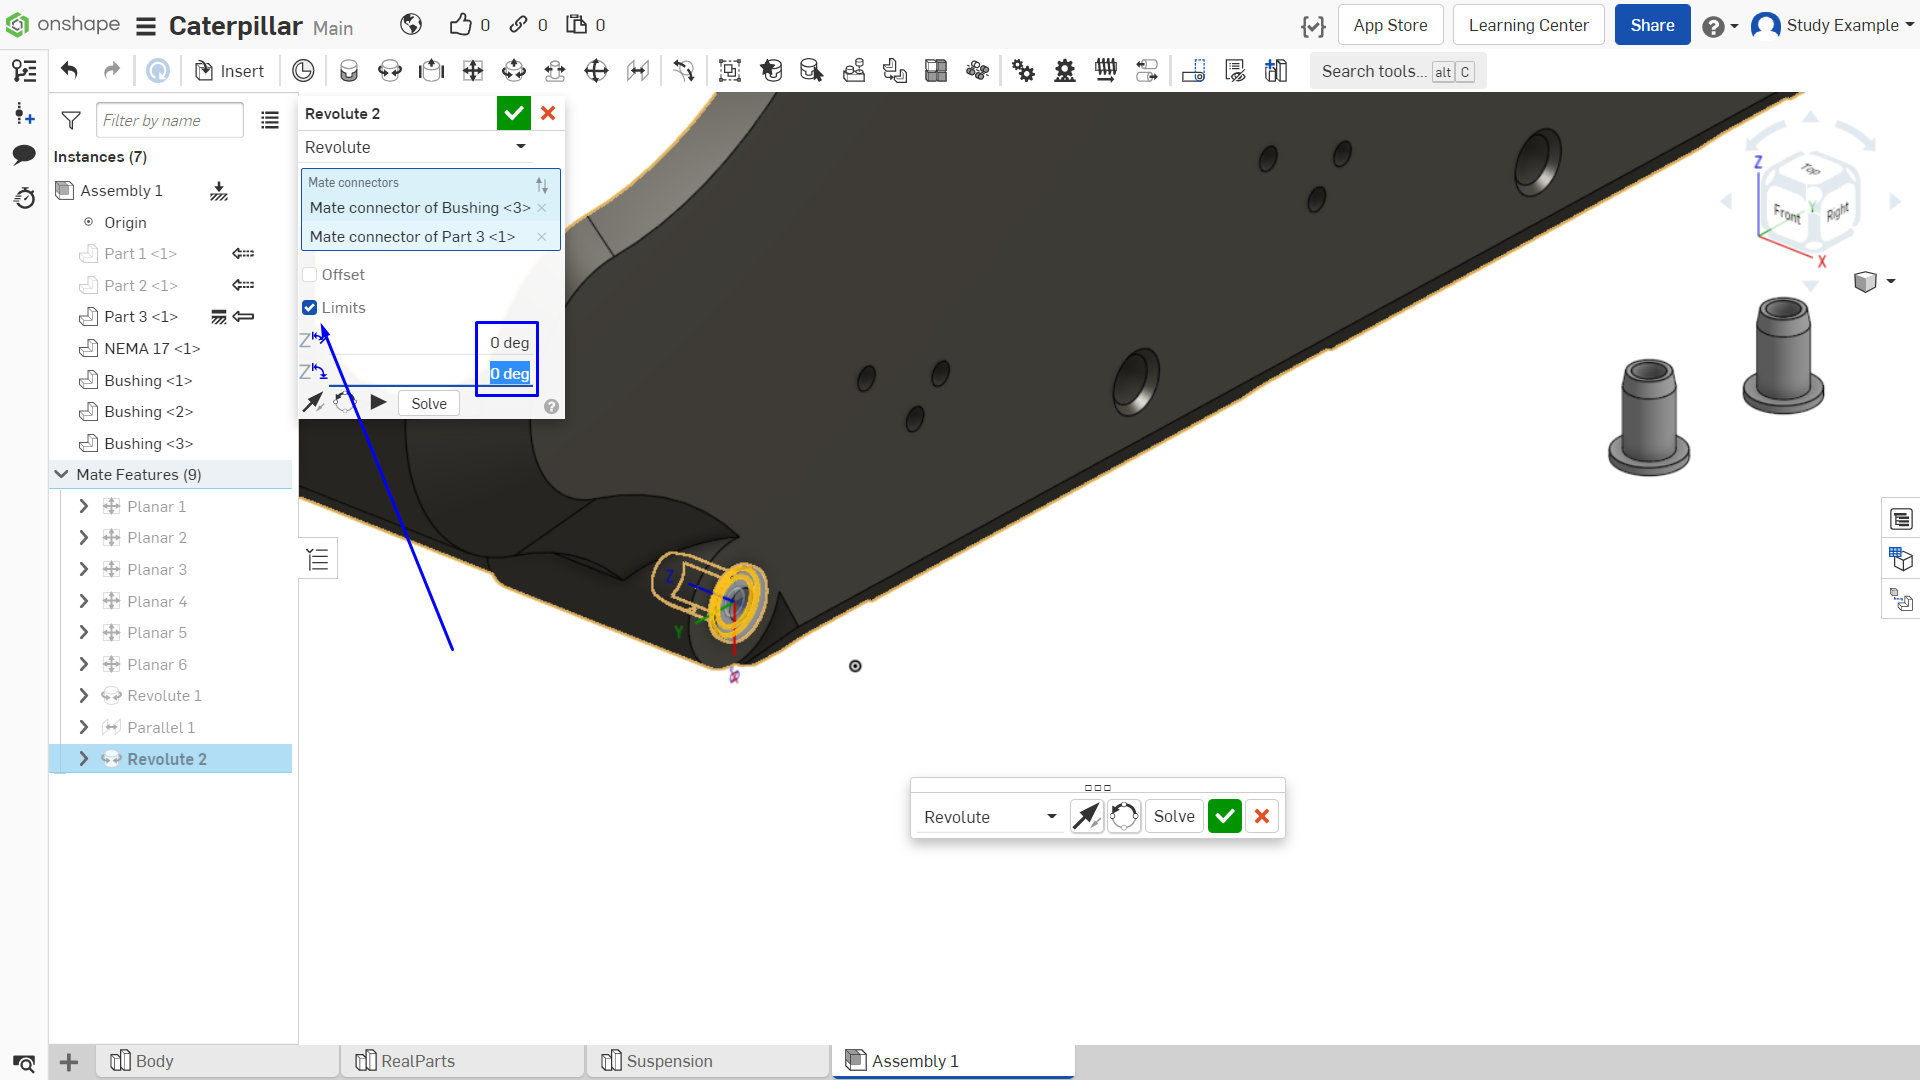This screenshot has height=1080, width=1920.
Task: Toggle the instance list view icon
Action: click(x=270, y=120)
